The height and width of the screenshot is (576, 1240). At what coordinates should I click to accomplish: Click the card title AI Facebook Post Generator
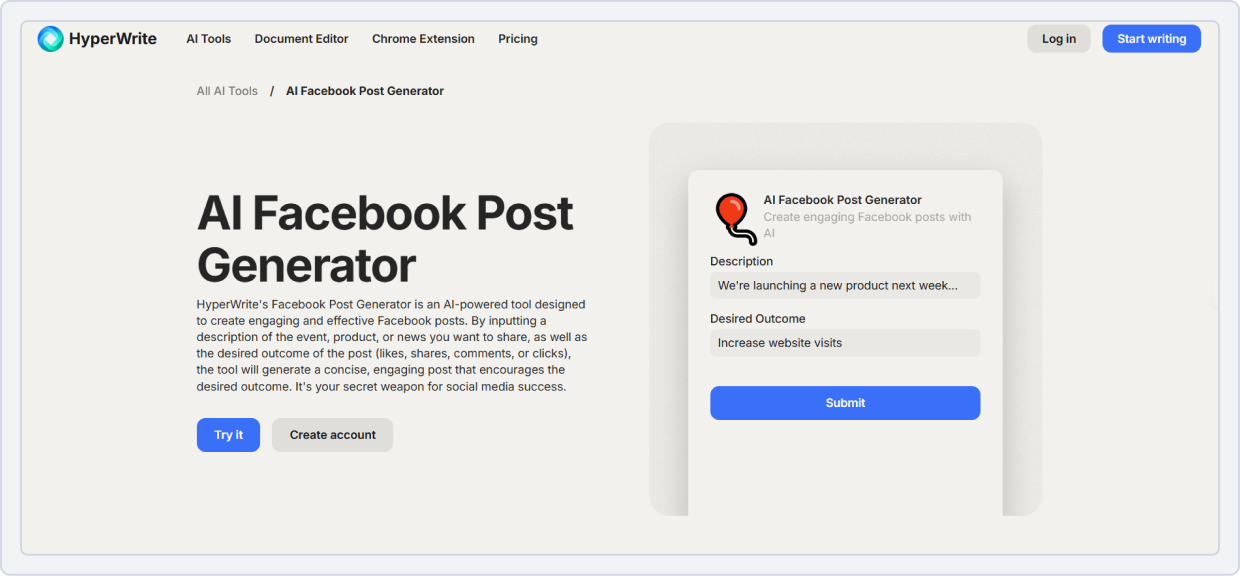pyautogui.click(x=843, y=200)
